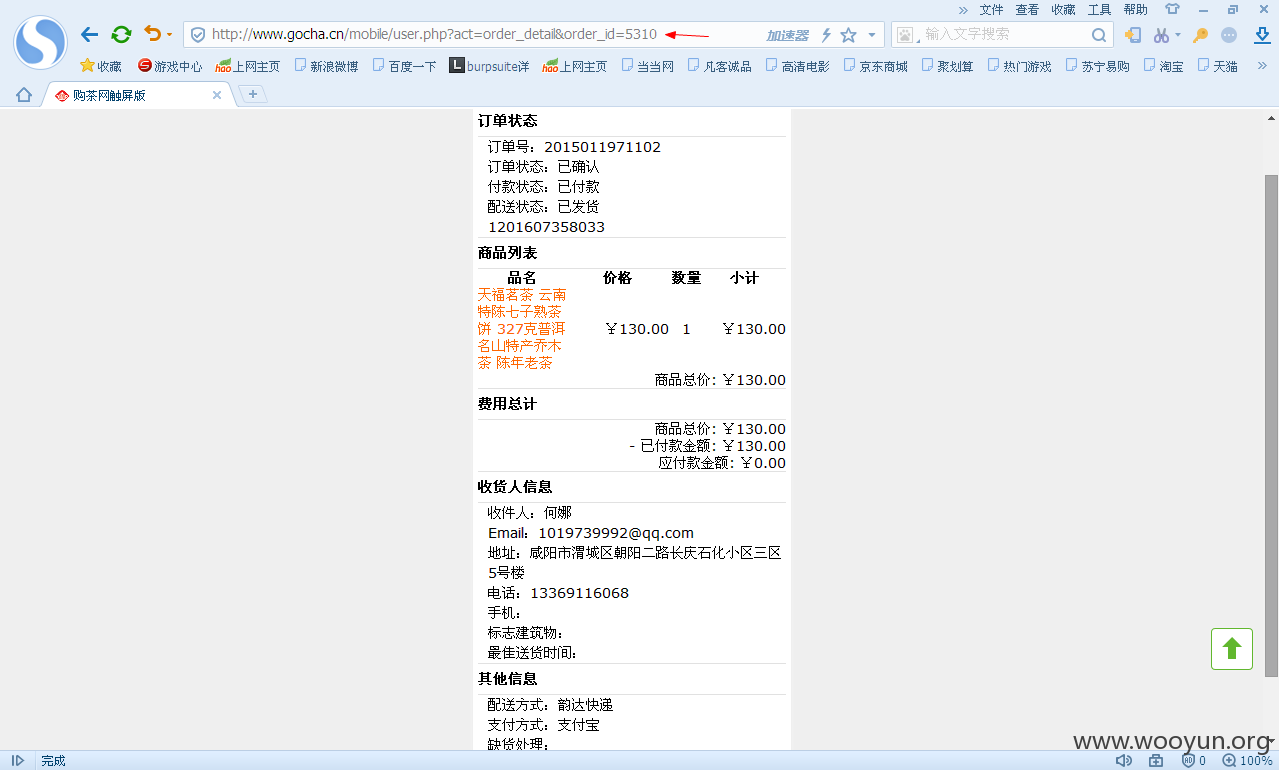Screen dimensions: 1279x770
Task: Reload the page with the green refresh icon
Action: click(x=121, y=35)
